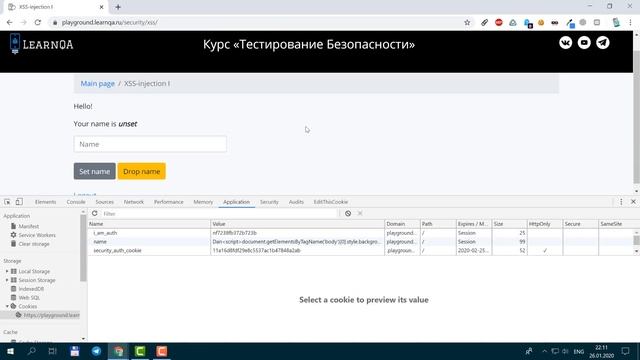Open the EditThisCookie tab

[x=331, y=202]
